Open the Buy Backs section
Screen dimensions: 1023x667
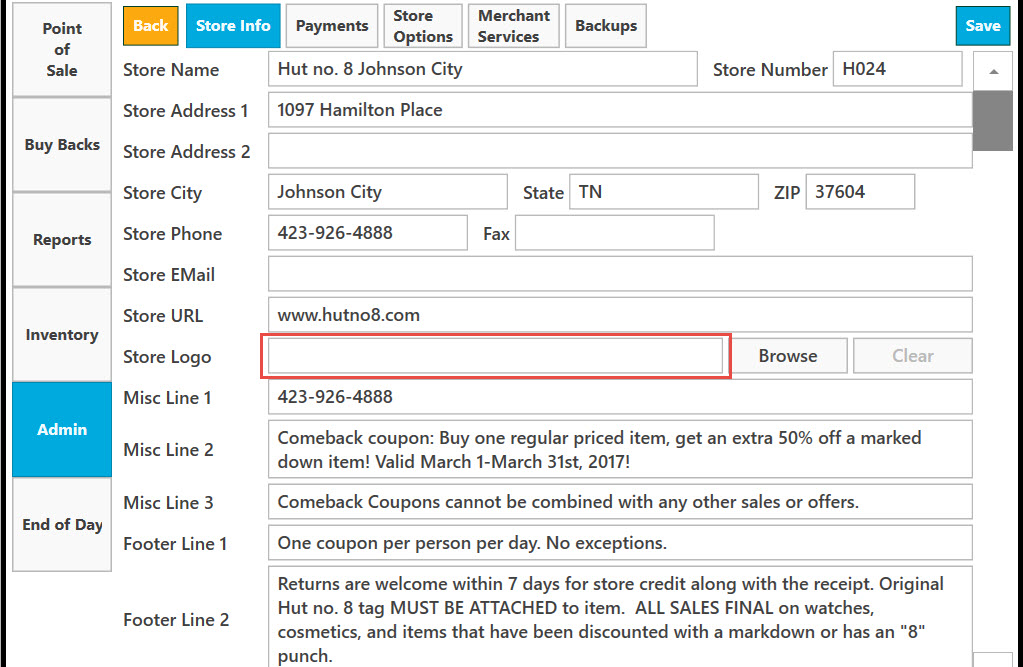point(62,145)
